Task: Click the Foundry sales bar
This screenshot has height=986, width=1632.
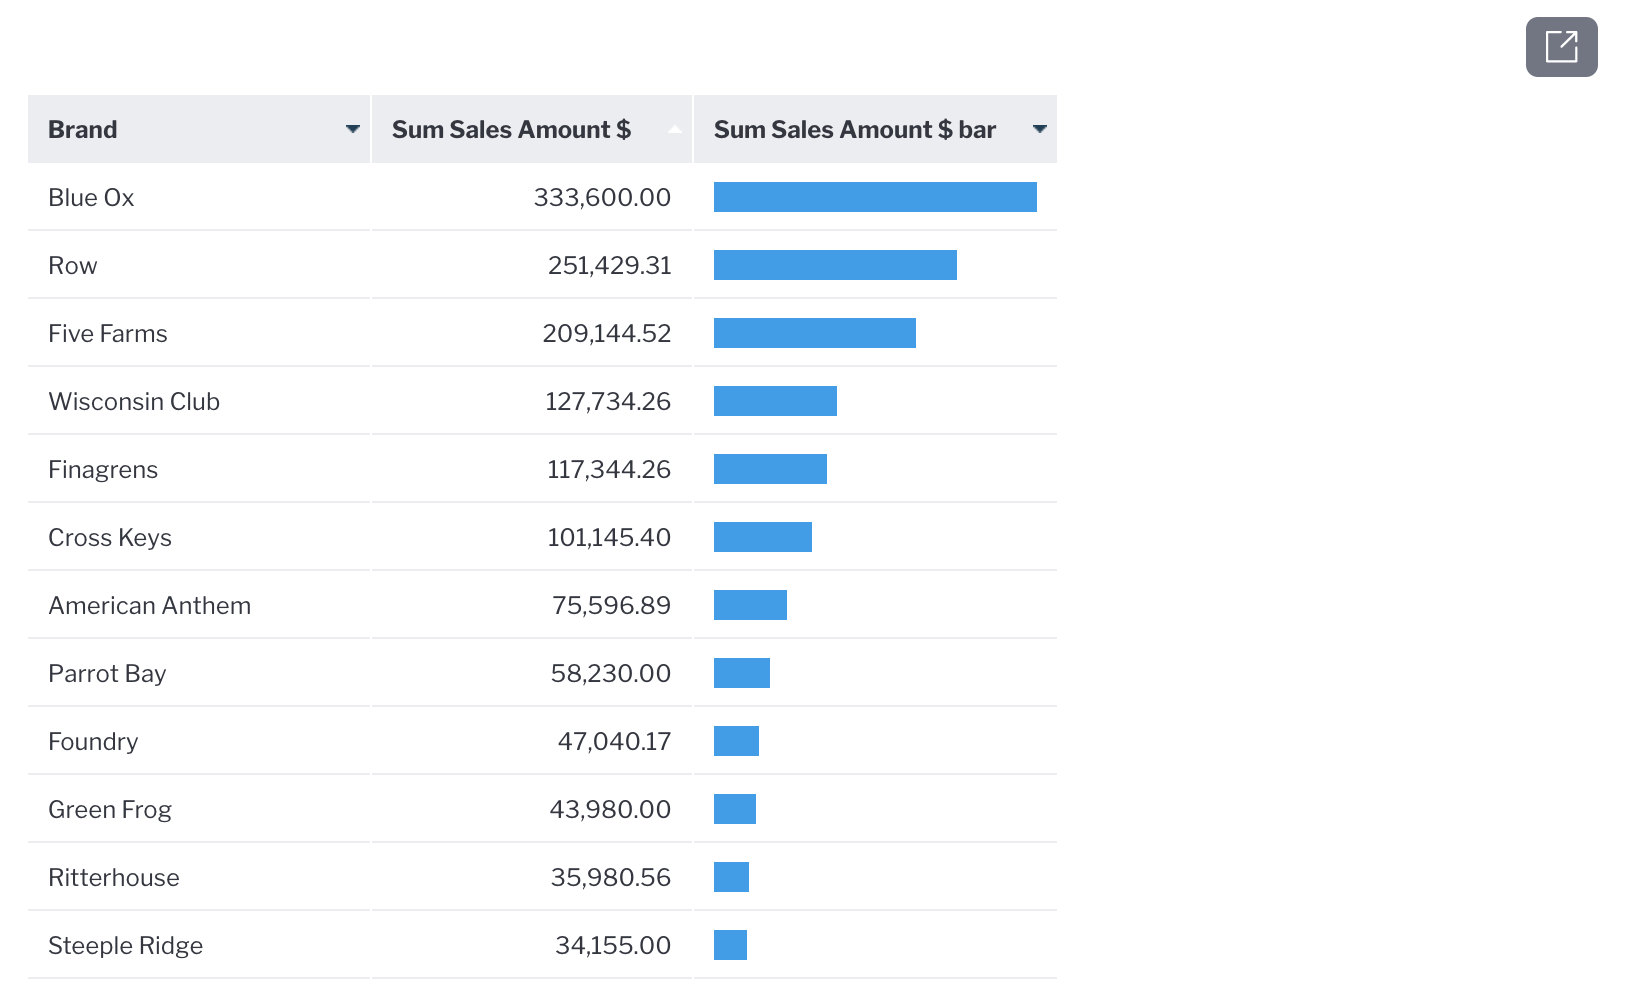Action: (736, 741)
